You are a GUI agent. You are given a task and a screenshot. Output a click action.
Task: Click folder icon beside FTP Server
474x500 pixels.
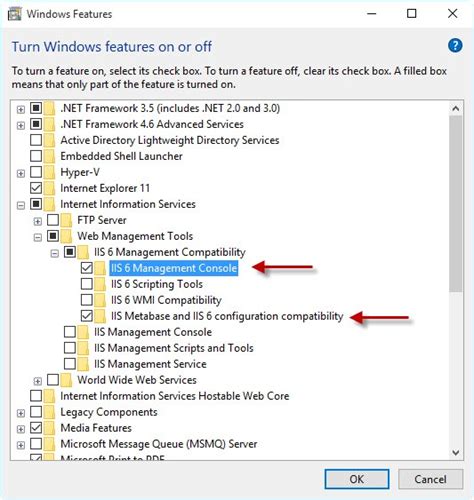(x=66, y=220)
